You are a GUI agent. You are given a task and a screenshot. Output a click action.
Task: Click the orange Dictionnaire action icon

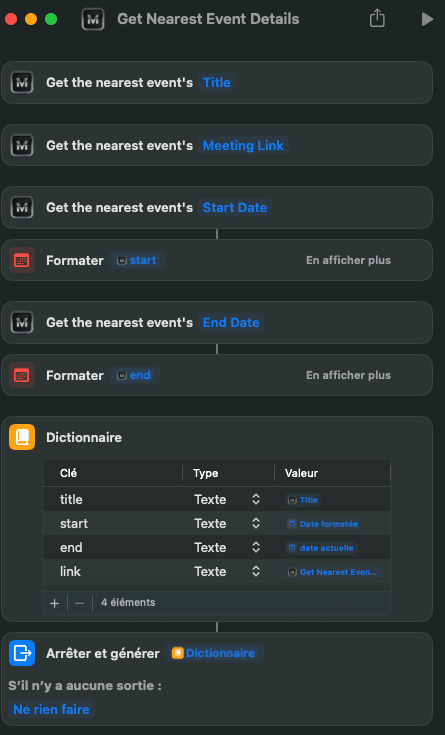(x=22, y=437)
